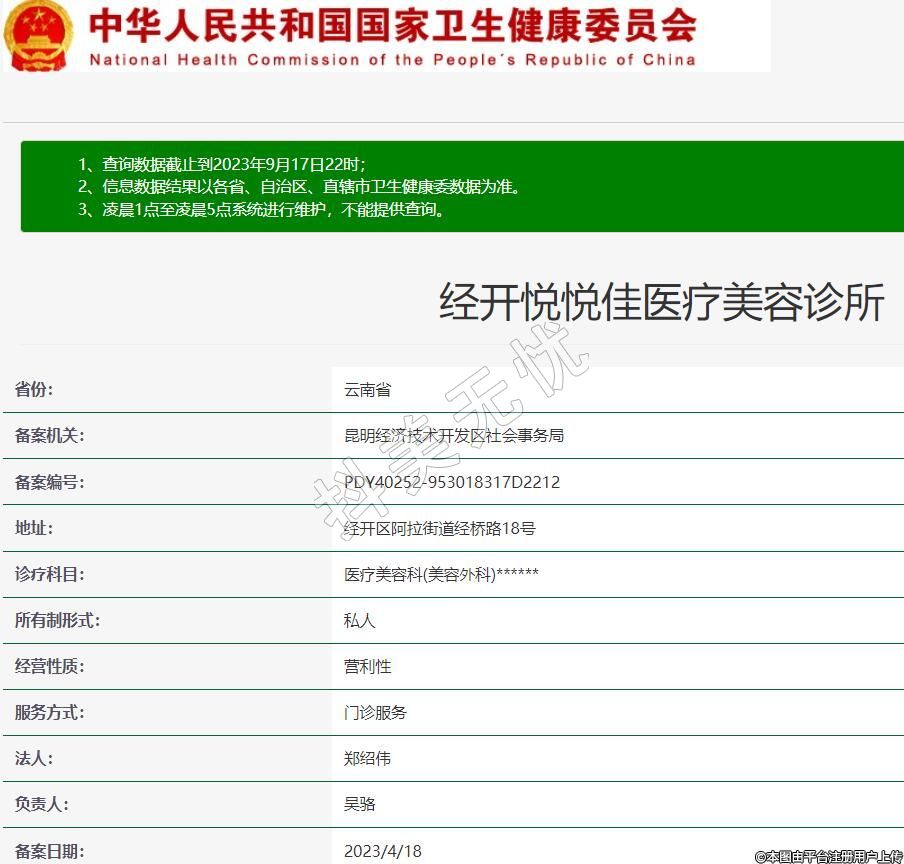Click the 营利性 business nature value
The width and height of the screenshot is (904, 864).
click(x=367, y=666)
